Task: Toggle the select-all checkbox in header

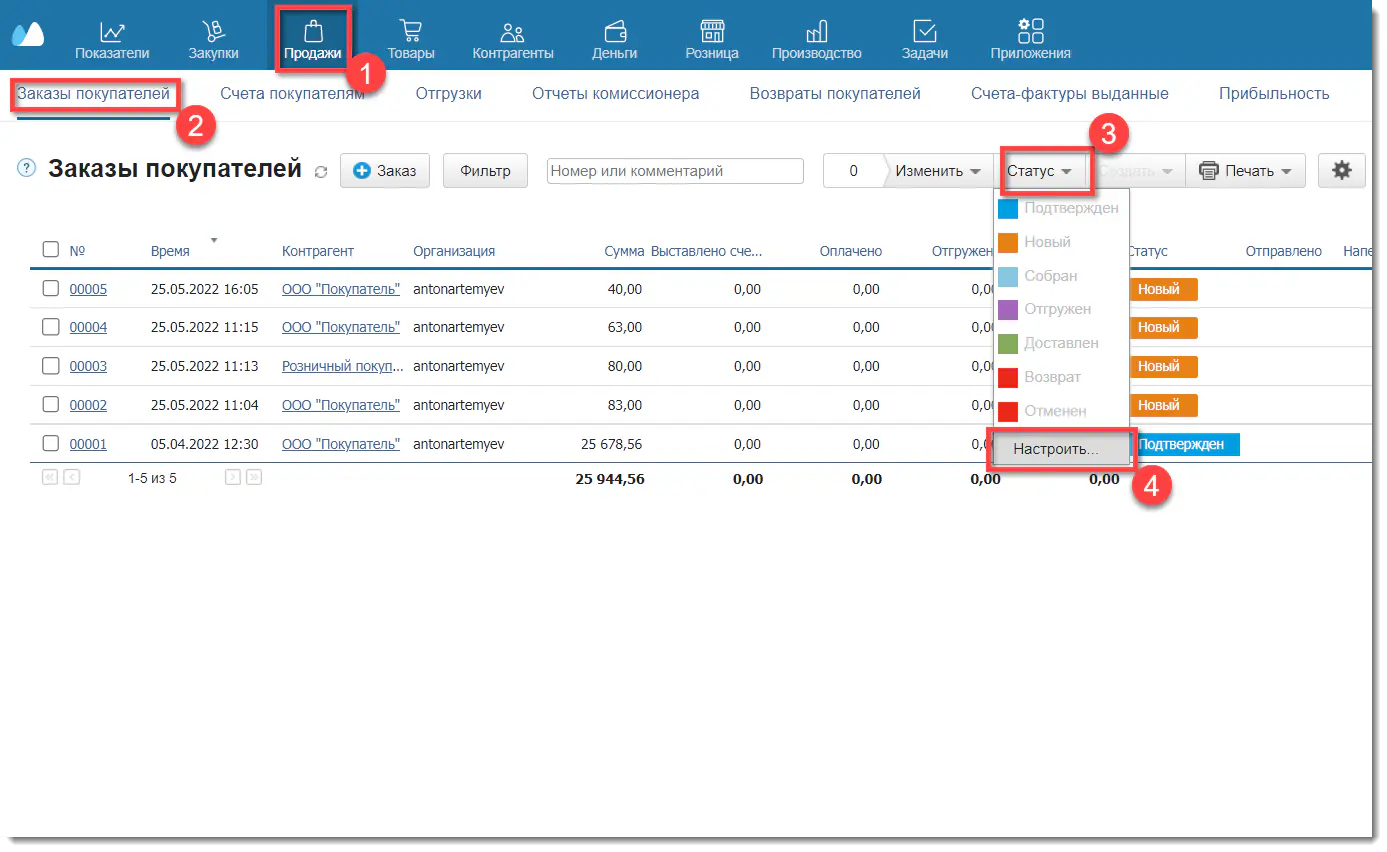Action: tap(51, 250)
